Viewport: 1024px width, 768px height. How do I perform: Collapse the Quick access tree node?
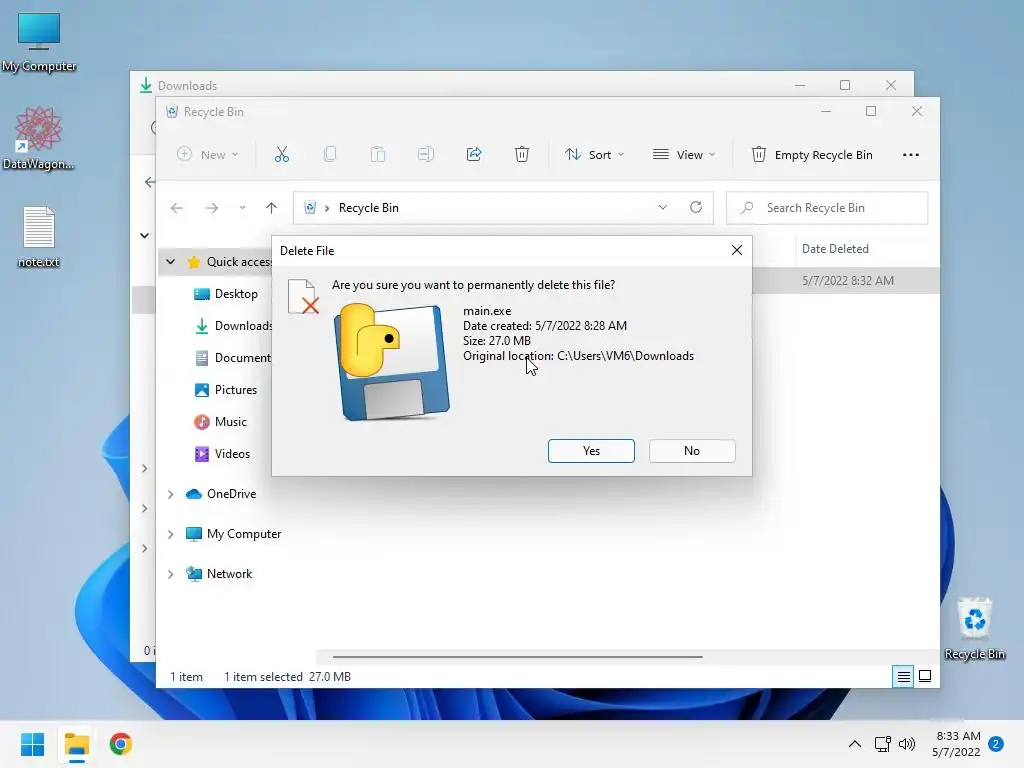(x=170, y=262)
